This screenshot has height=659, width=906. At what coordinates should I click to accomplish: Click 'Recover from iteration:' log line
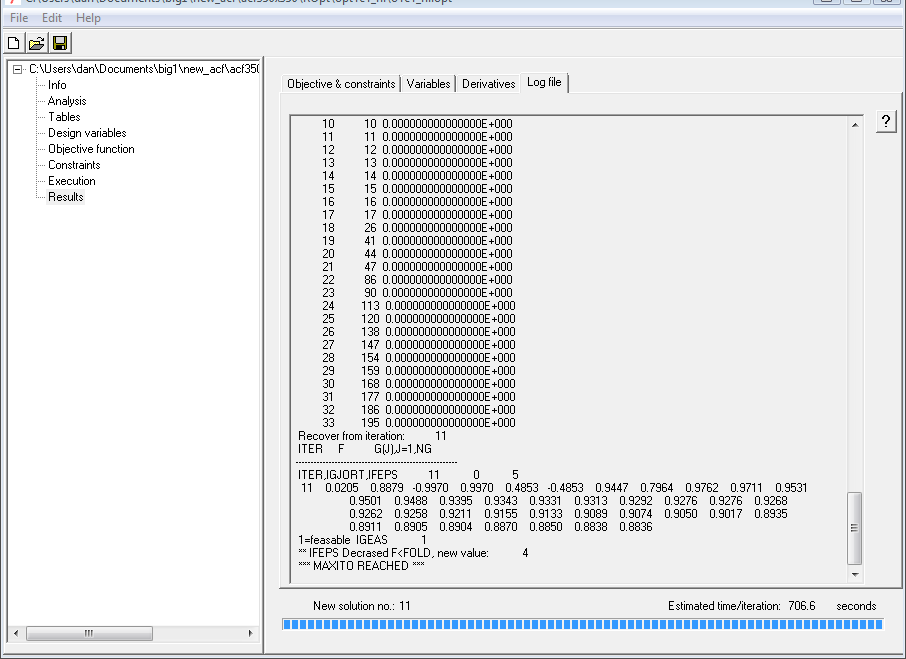(372, 436)
